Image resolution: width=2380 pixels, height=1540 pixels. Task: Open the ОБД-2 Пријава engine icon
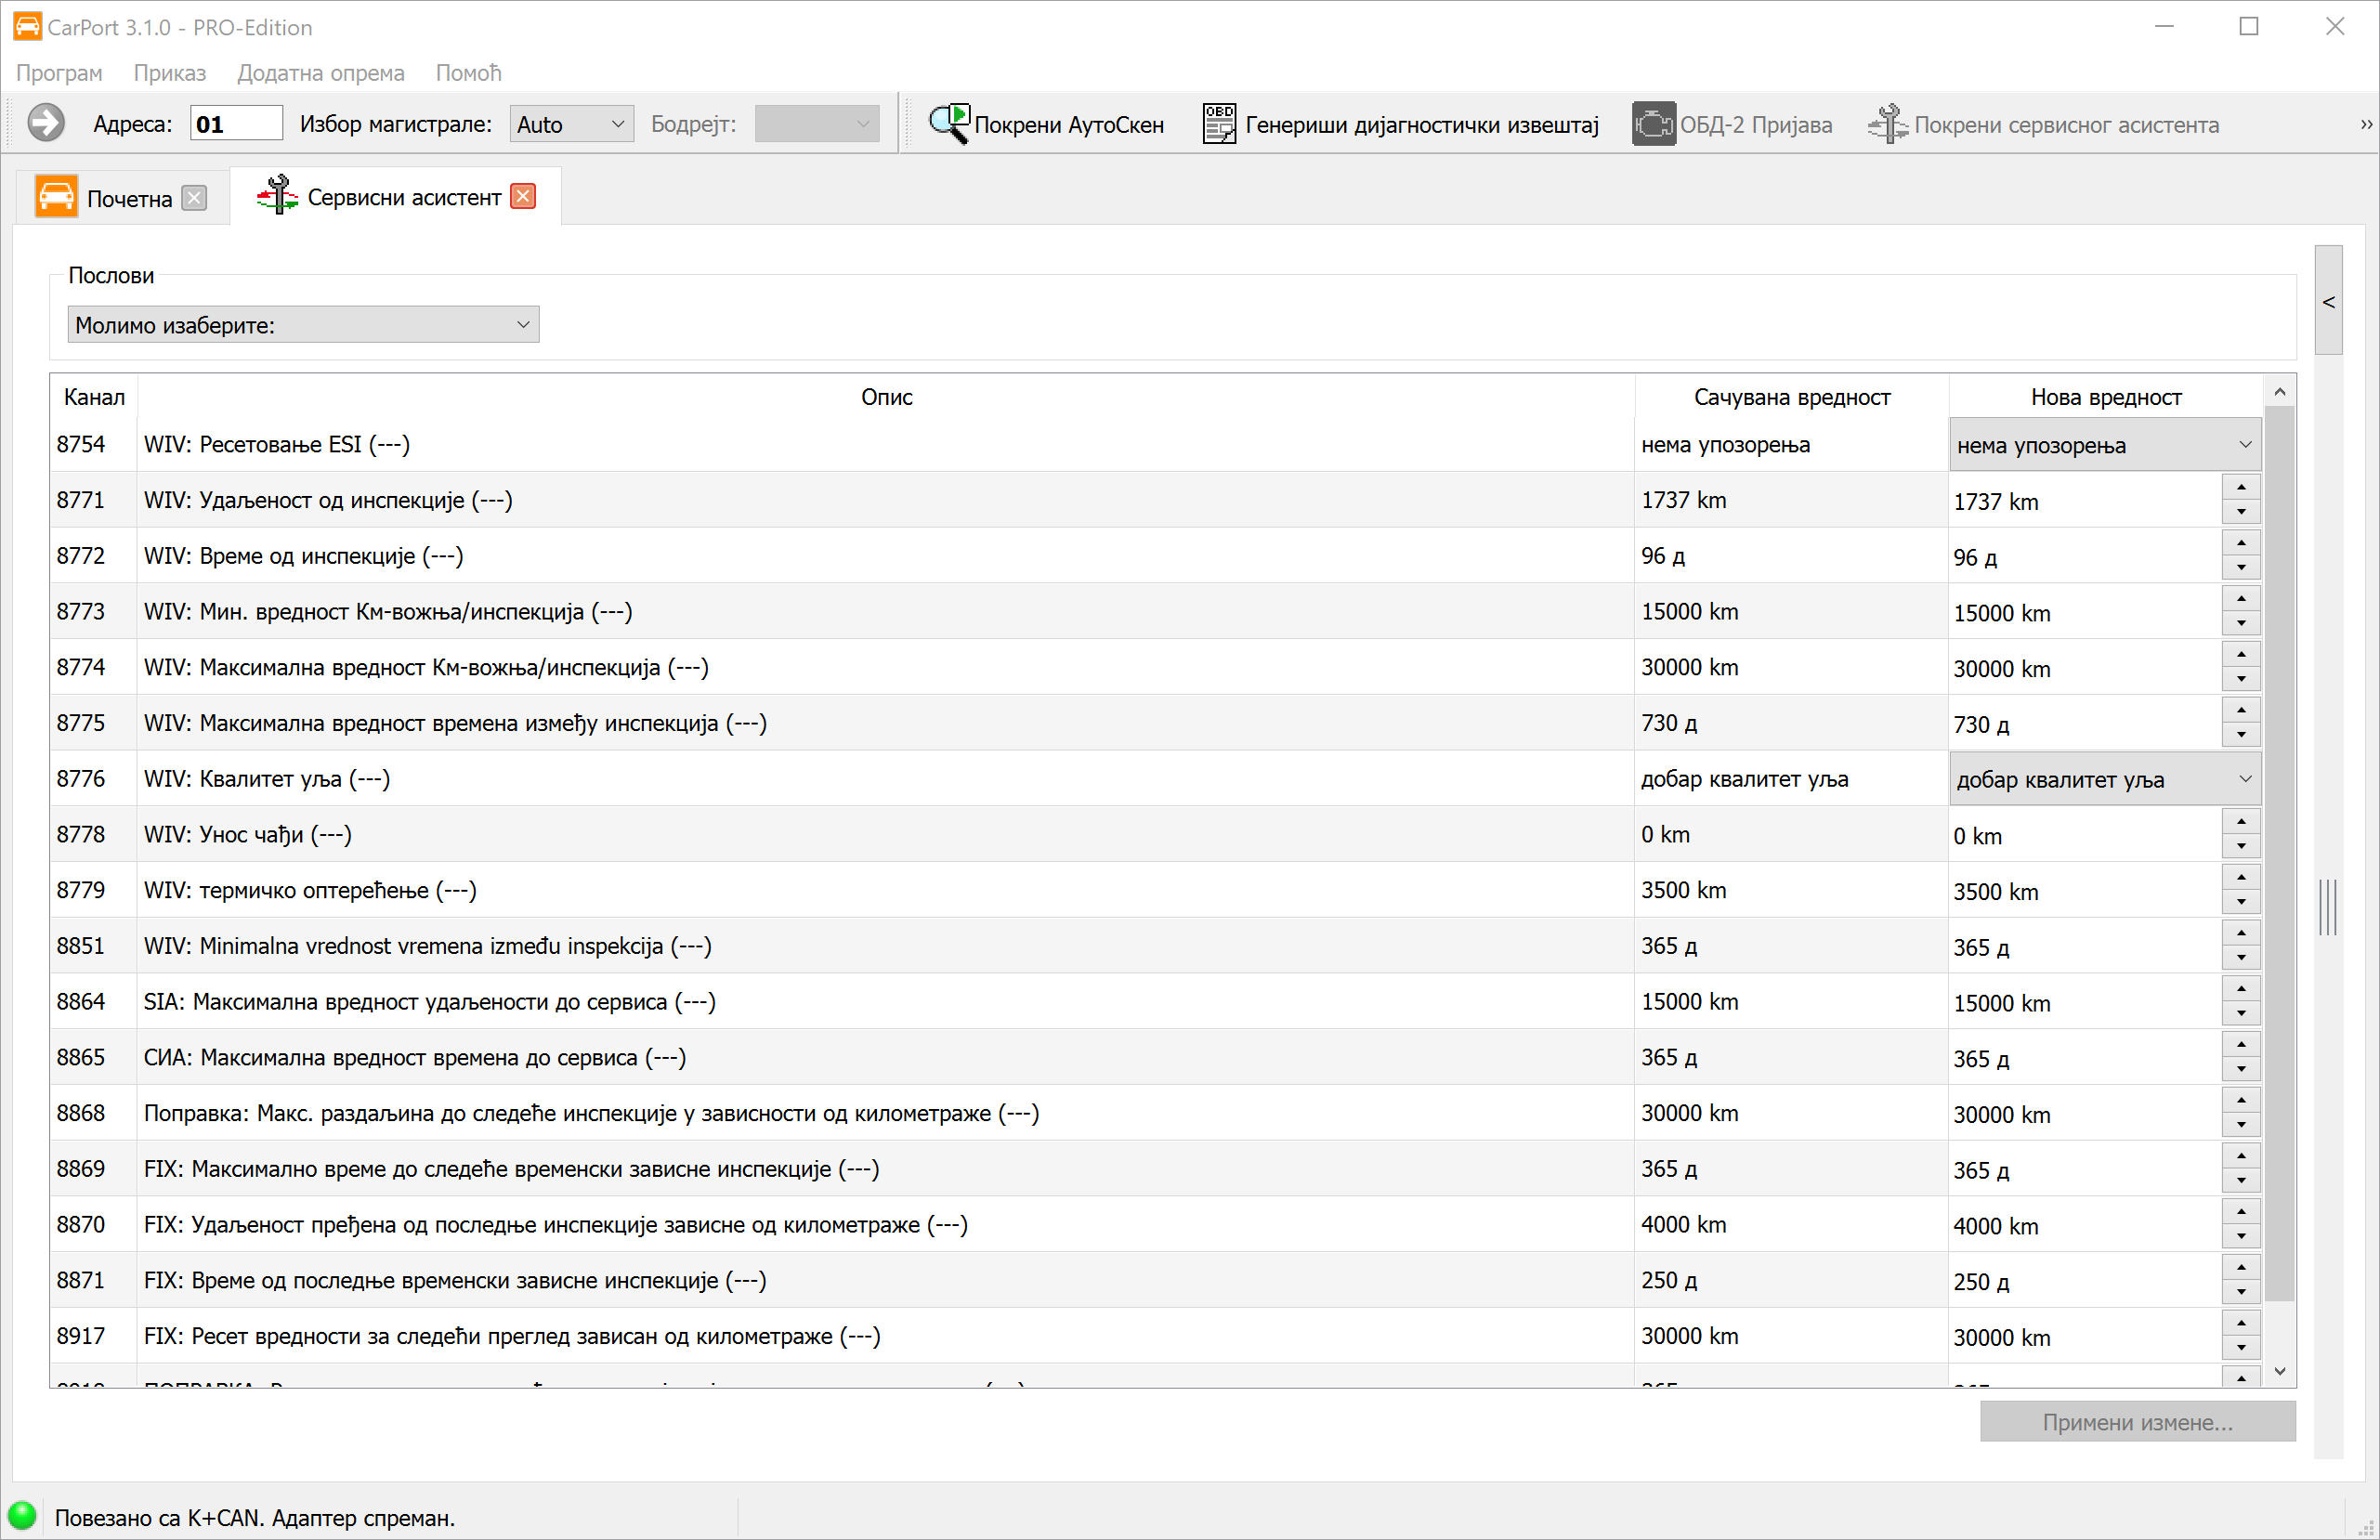tap(1653, 124)
